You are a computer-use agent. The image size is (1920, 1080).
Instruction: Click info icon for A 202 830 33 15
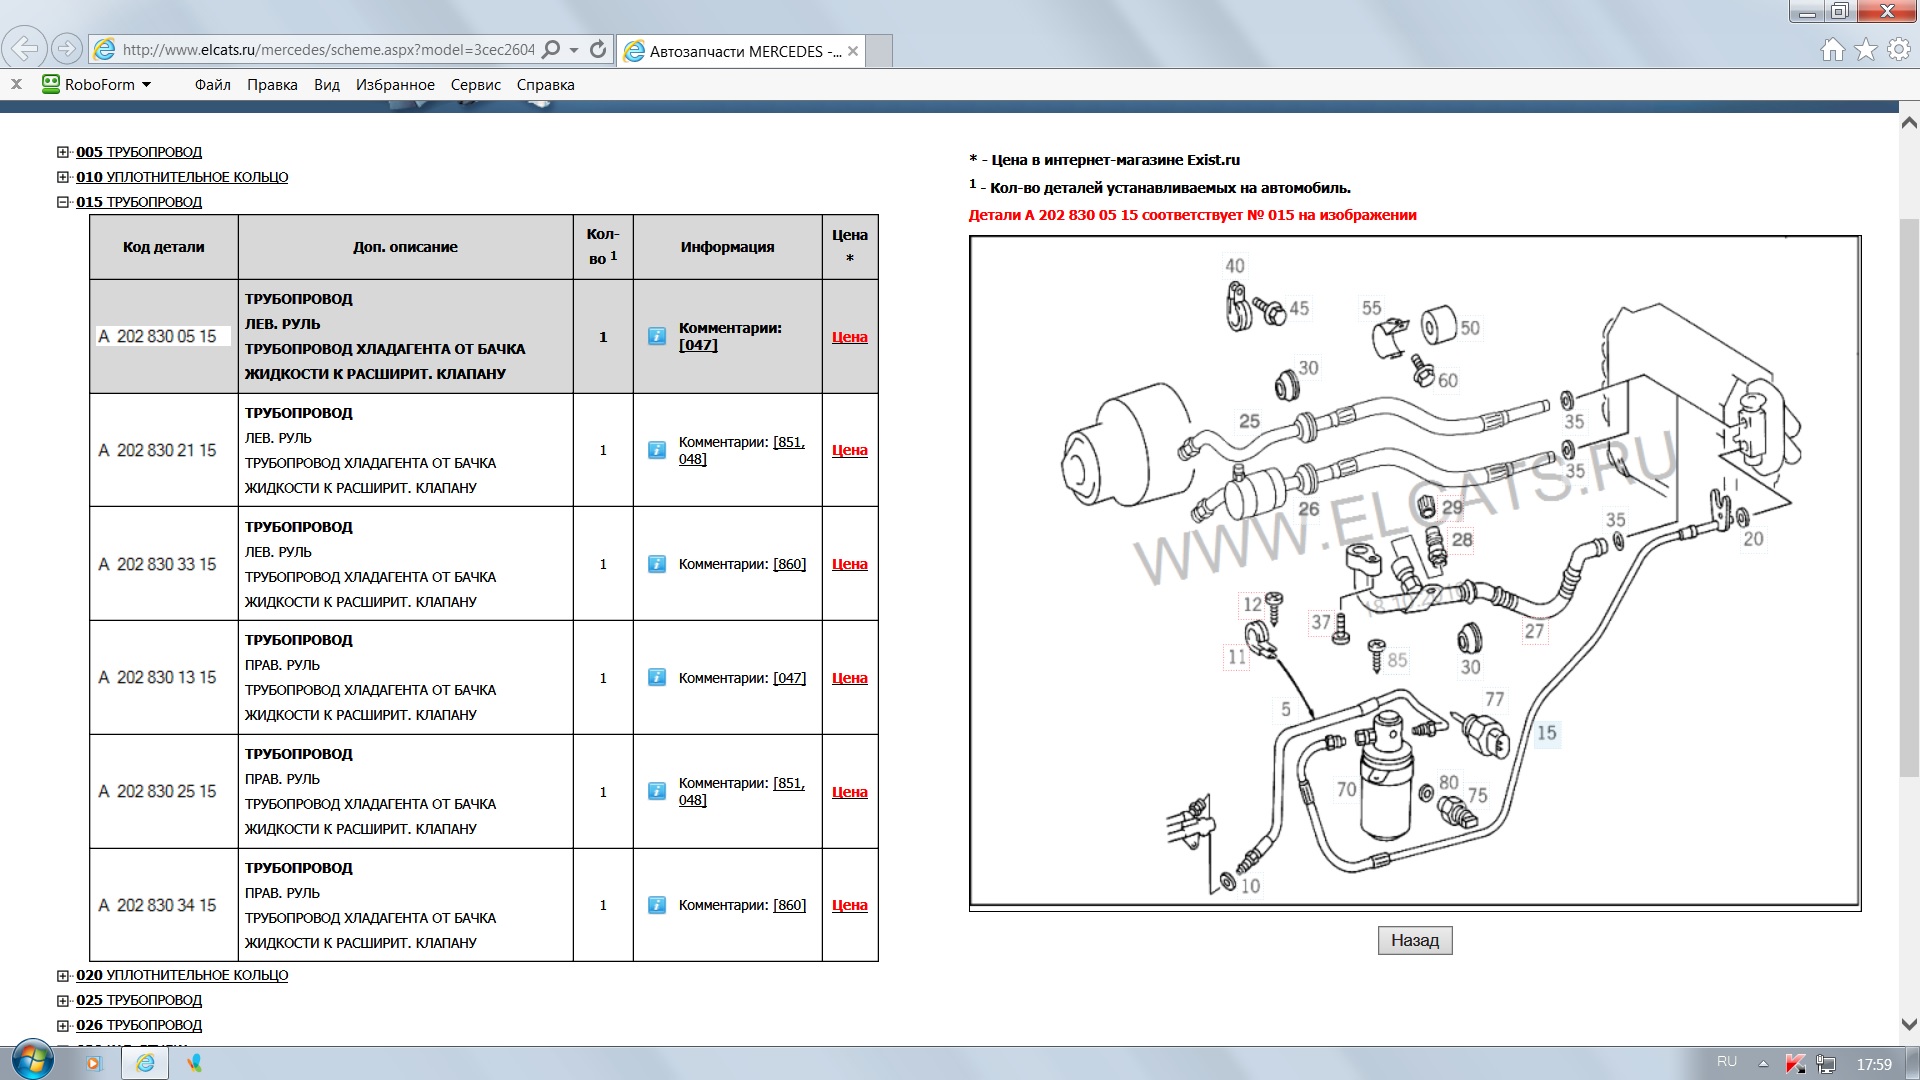pyautogui.click(x=657, y=564)
